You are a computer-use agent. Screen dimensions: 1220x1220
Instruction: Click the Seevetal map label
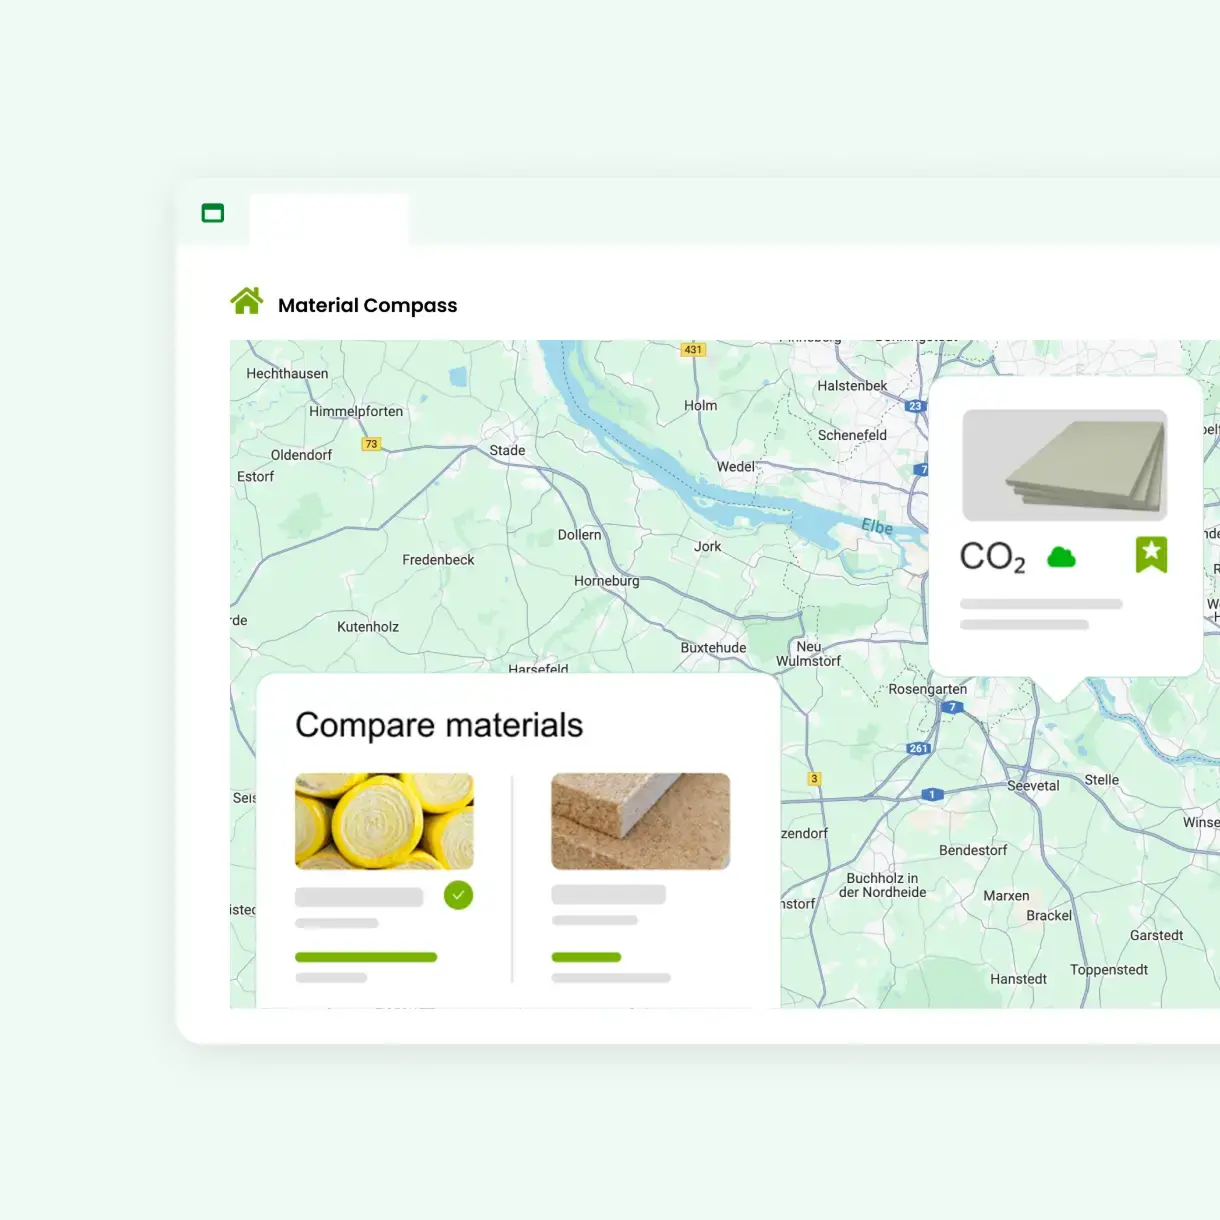point(1033,785)
